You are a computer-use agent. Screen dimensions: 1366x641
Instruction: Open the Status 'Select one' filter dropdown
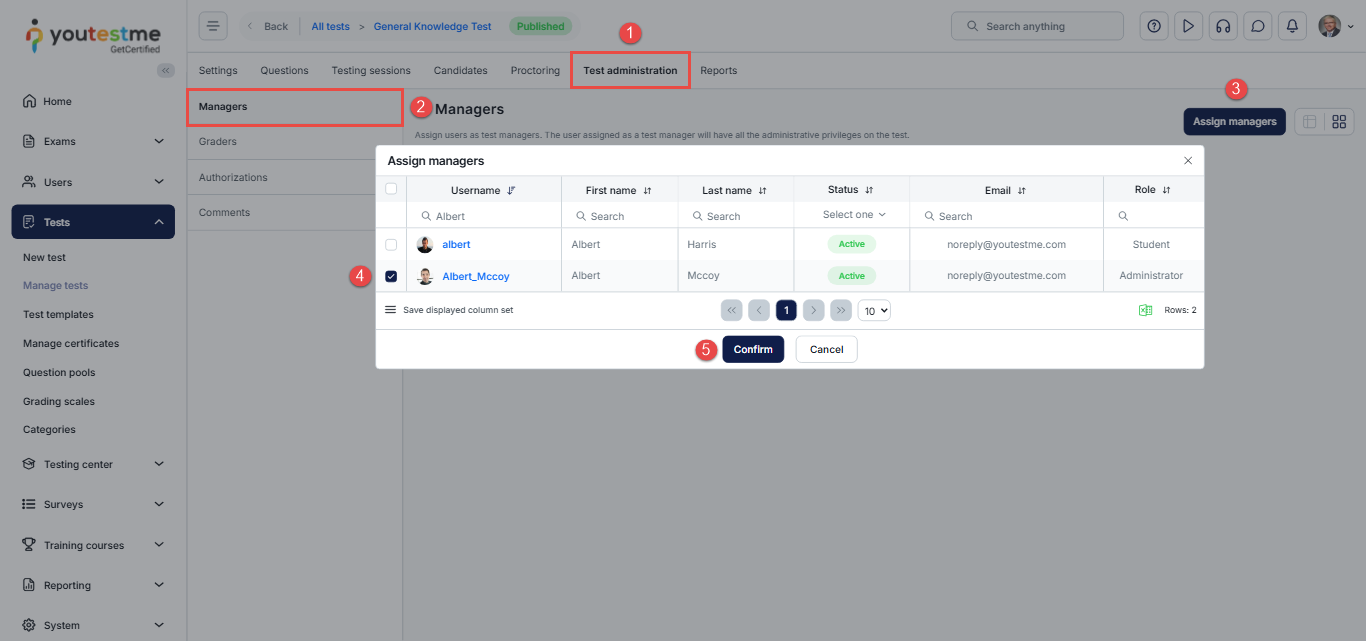tap(852, 215)
